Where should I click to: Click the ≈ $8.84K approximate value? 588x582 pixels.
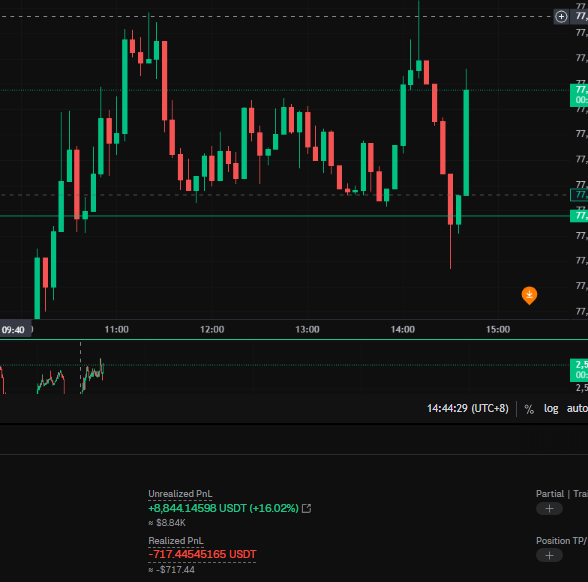tap(167, 523)
